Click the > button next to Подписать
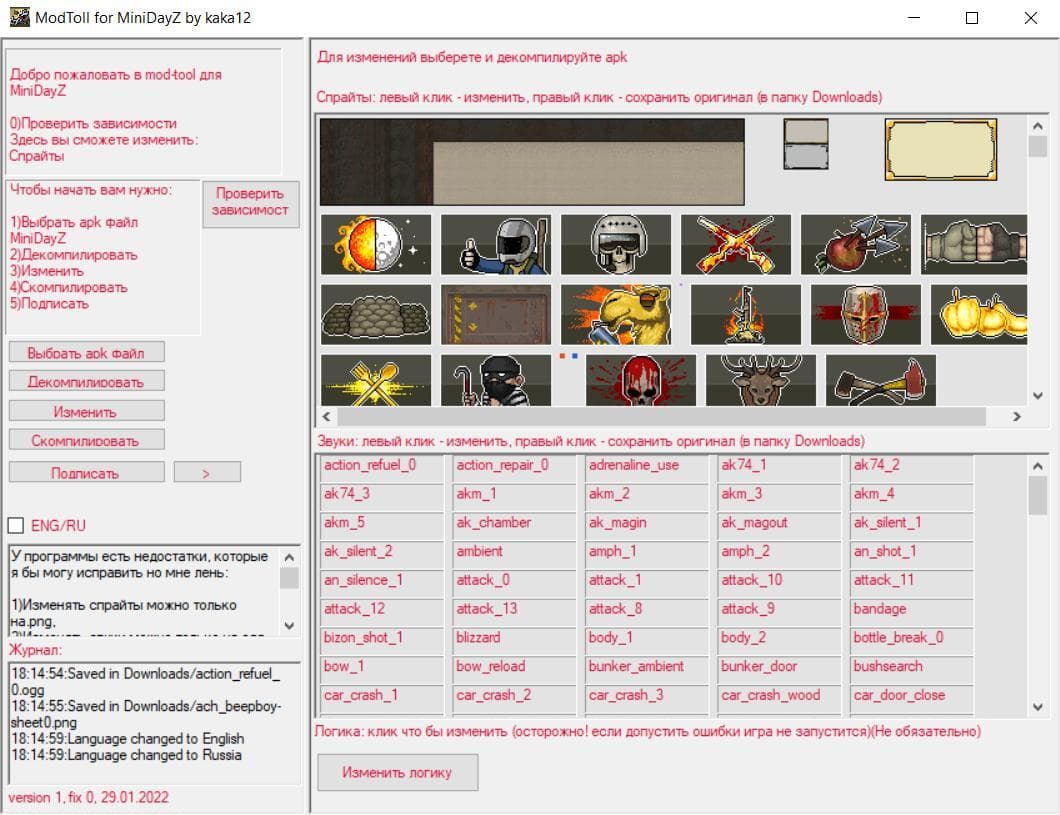The height and width of the screenshot is (815, 1060). click(x=207, y=472)
